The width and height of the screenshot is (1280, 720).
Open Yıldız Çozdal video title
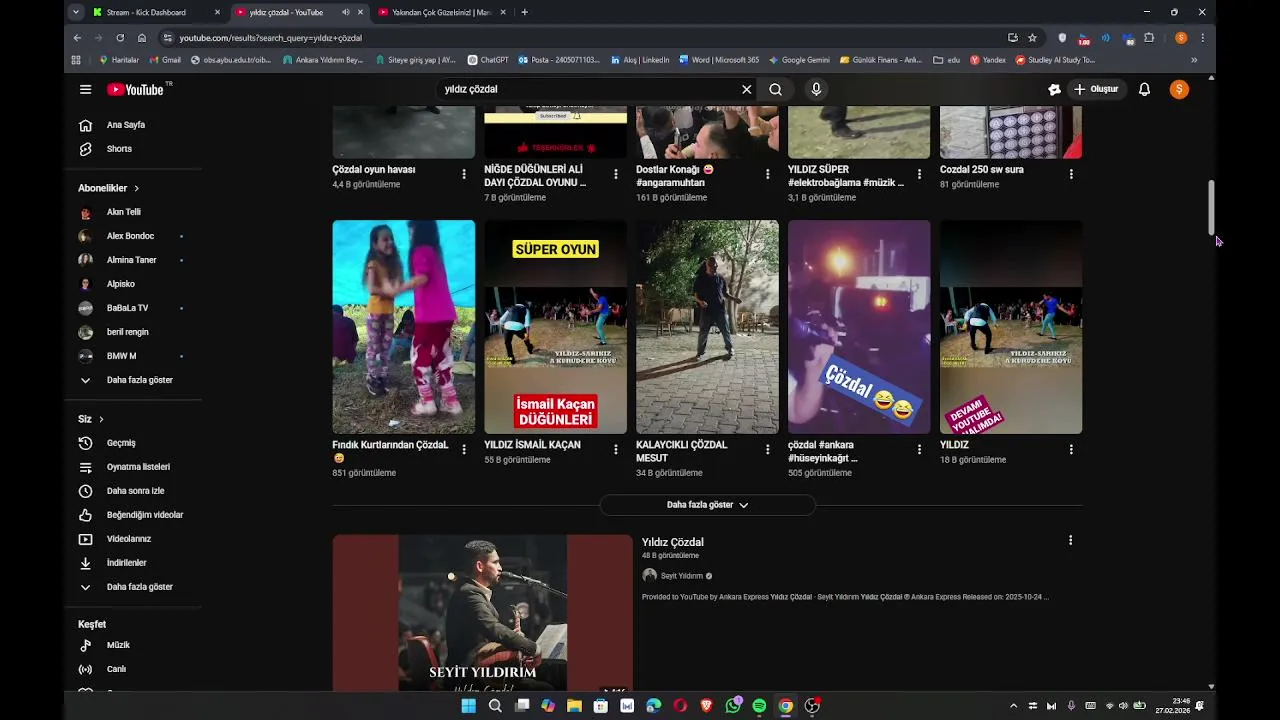coord(672,542)
